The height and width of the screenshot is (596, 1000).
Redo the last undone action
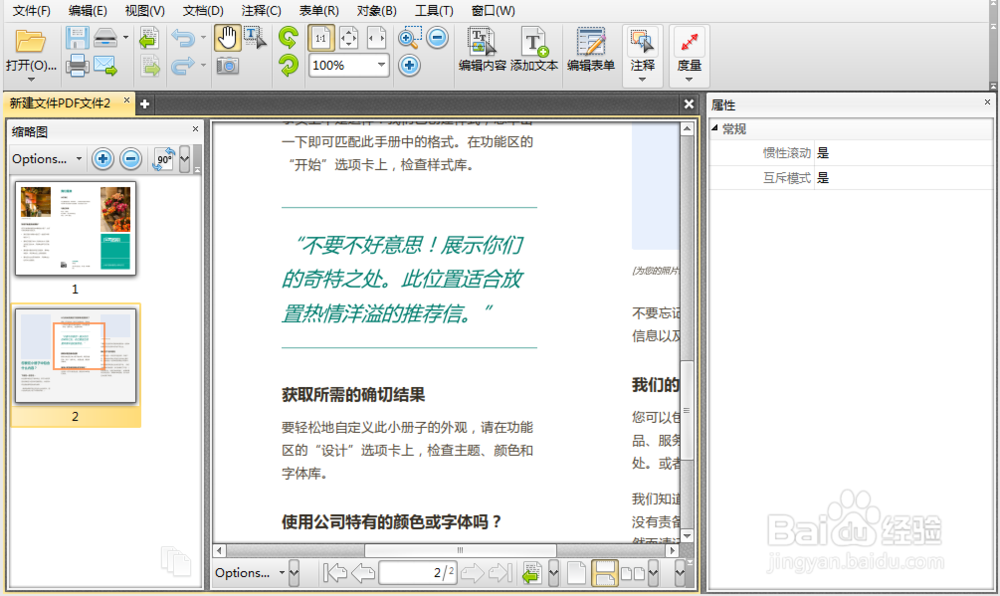point(183,66)
